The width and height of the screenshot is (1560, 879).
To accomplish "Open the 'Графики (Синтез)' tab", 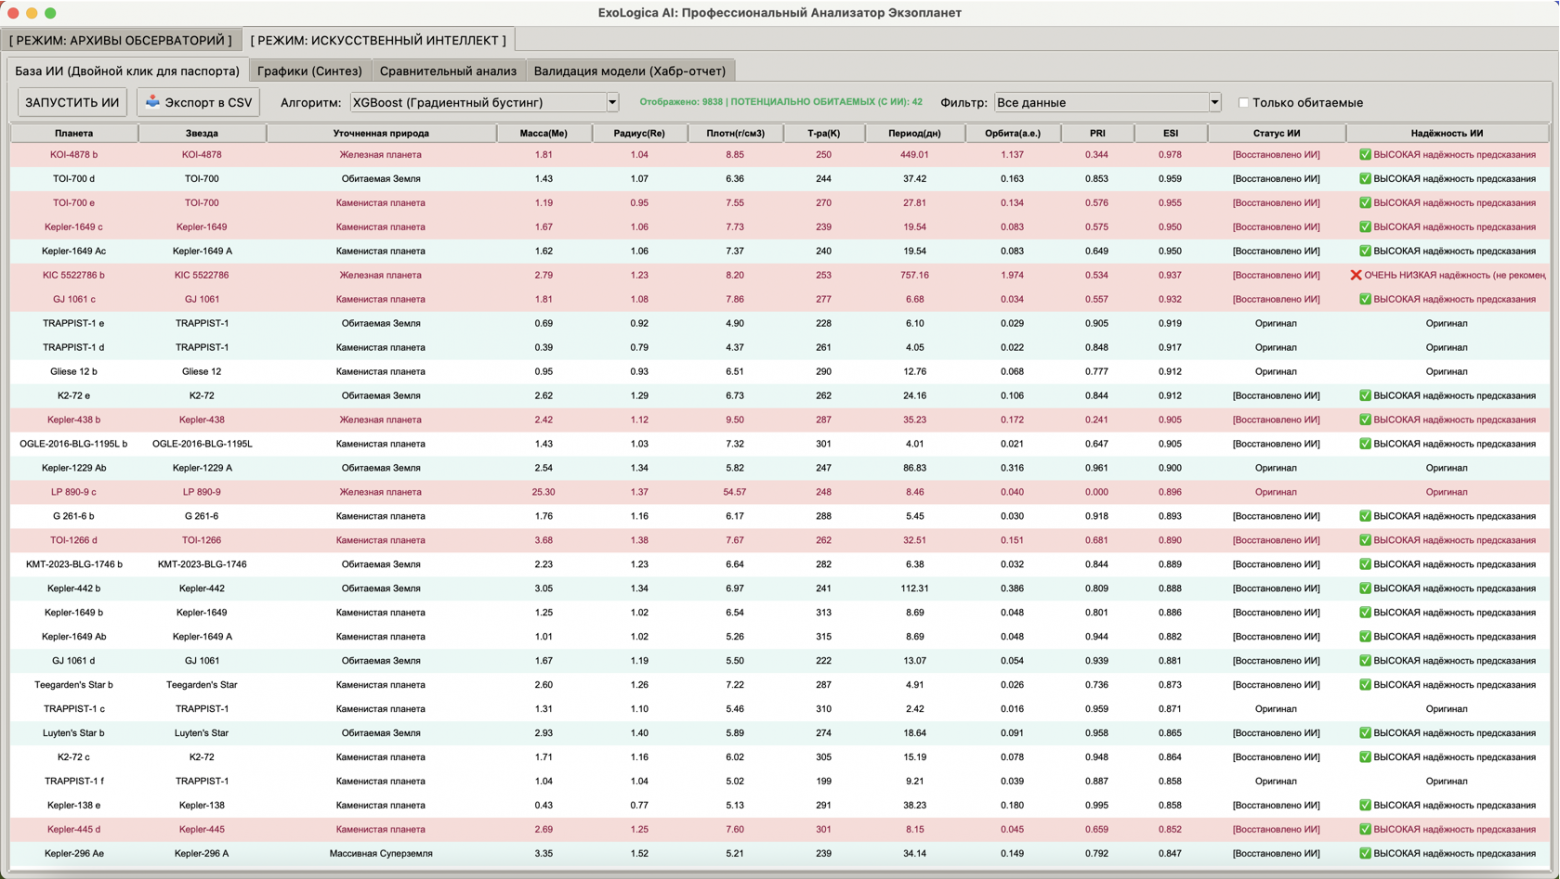I will (x=309, y=71).
